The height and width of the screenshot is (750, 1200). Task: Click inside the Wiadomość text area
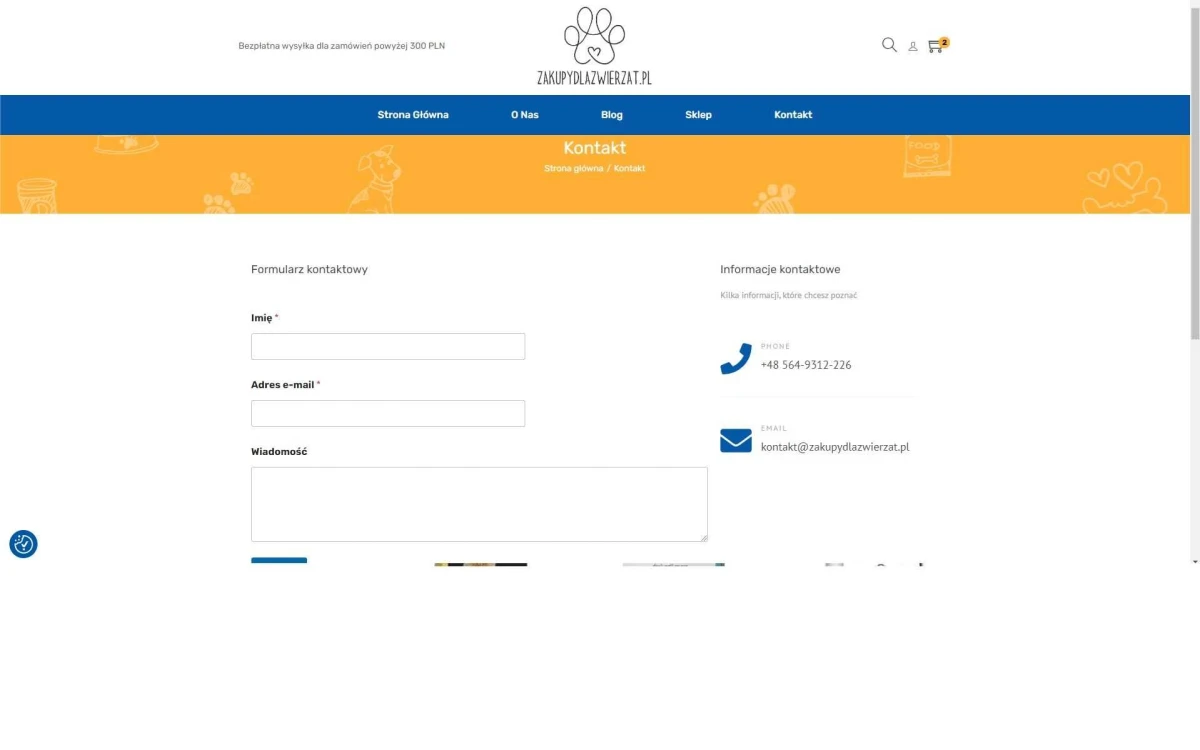click(479, 504)
